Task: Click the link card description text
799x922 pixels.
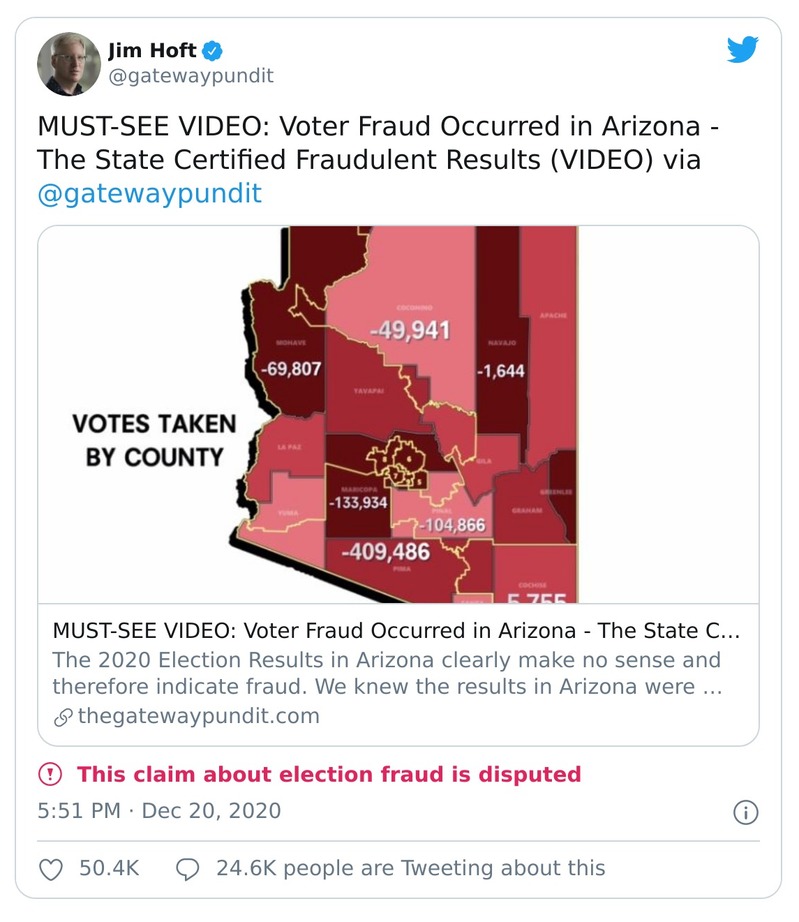Action: pos(387,674)
